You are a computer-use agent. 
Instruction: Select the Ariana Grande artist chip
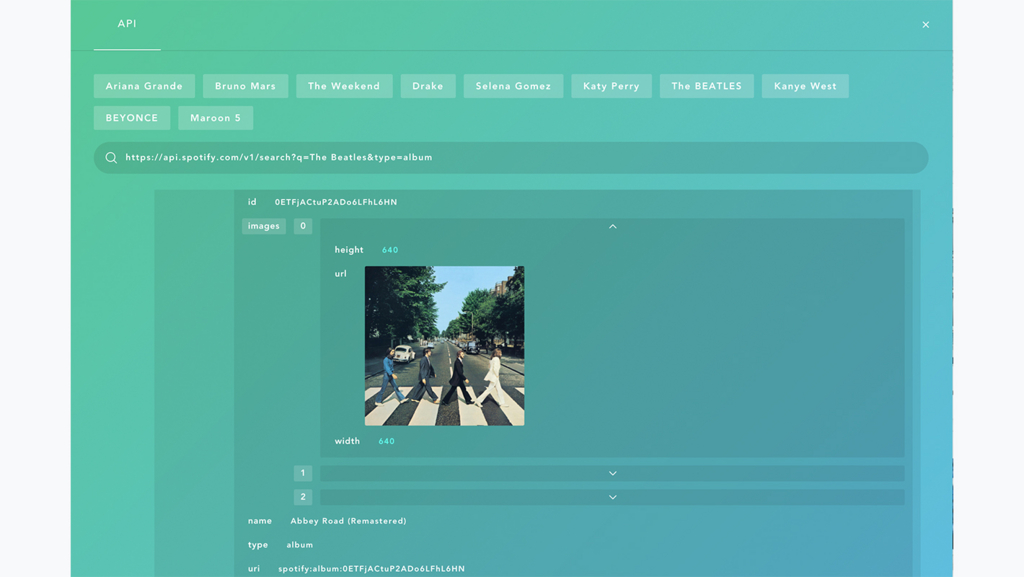pyautogui.click(x=144, y=86)
